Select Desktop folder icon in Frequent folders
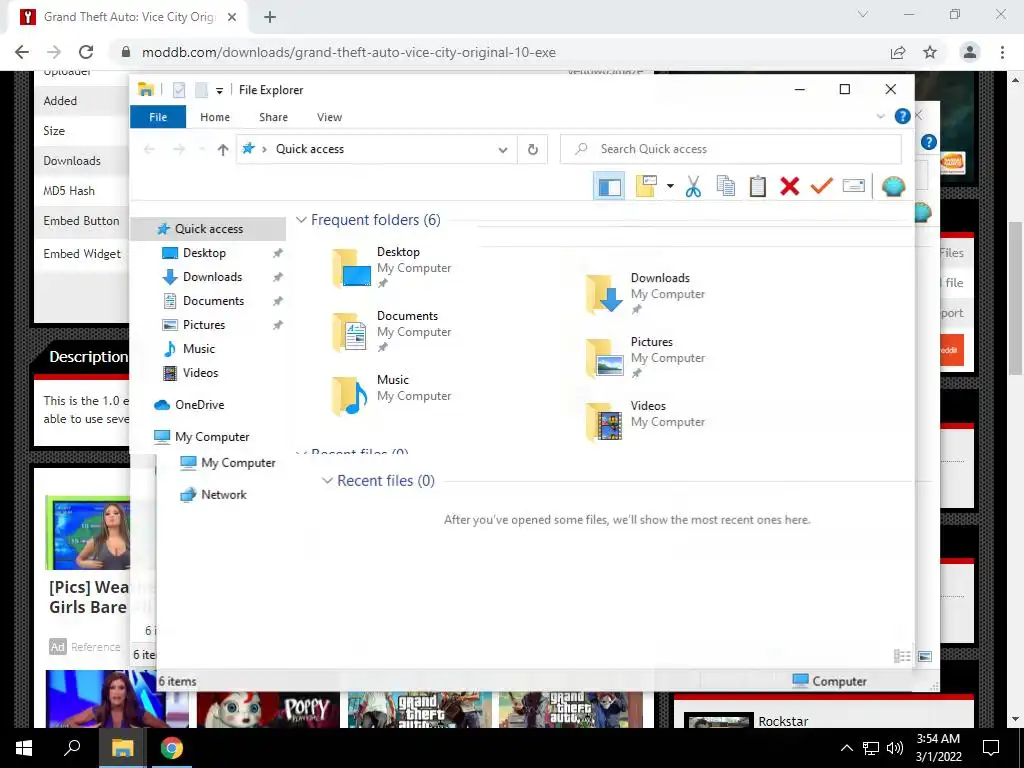 click(x=351, y=268)
